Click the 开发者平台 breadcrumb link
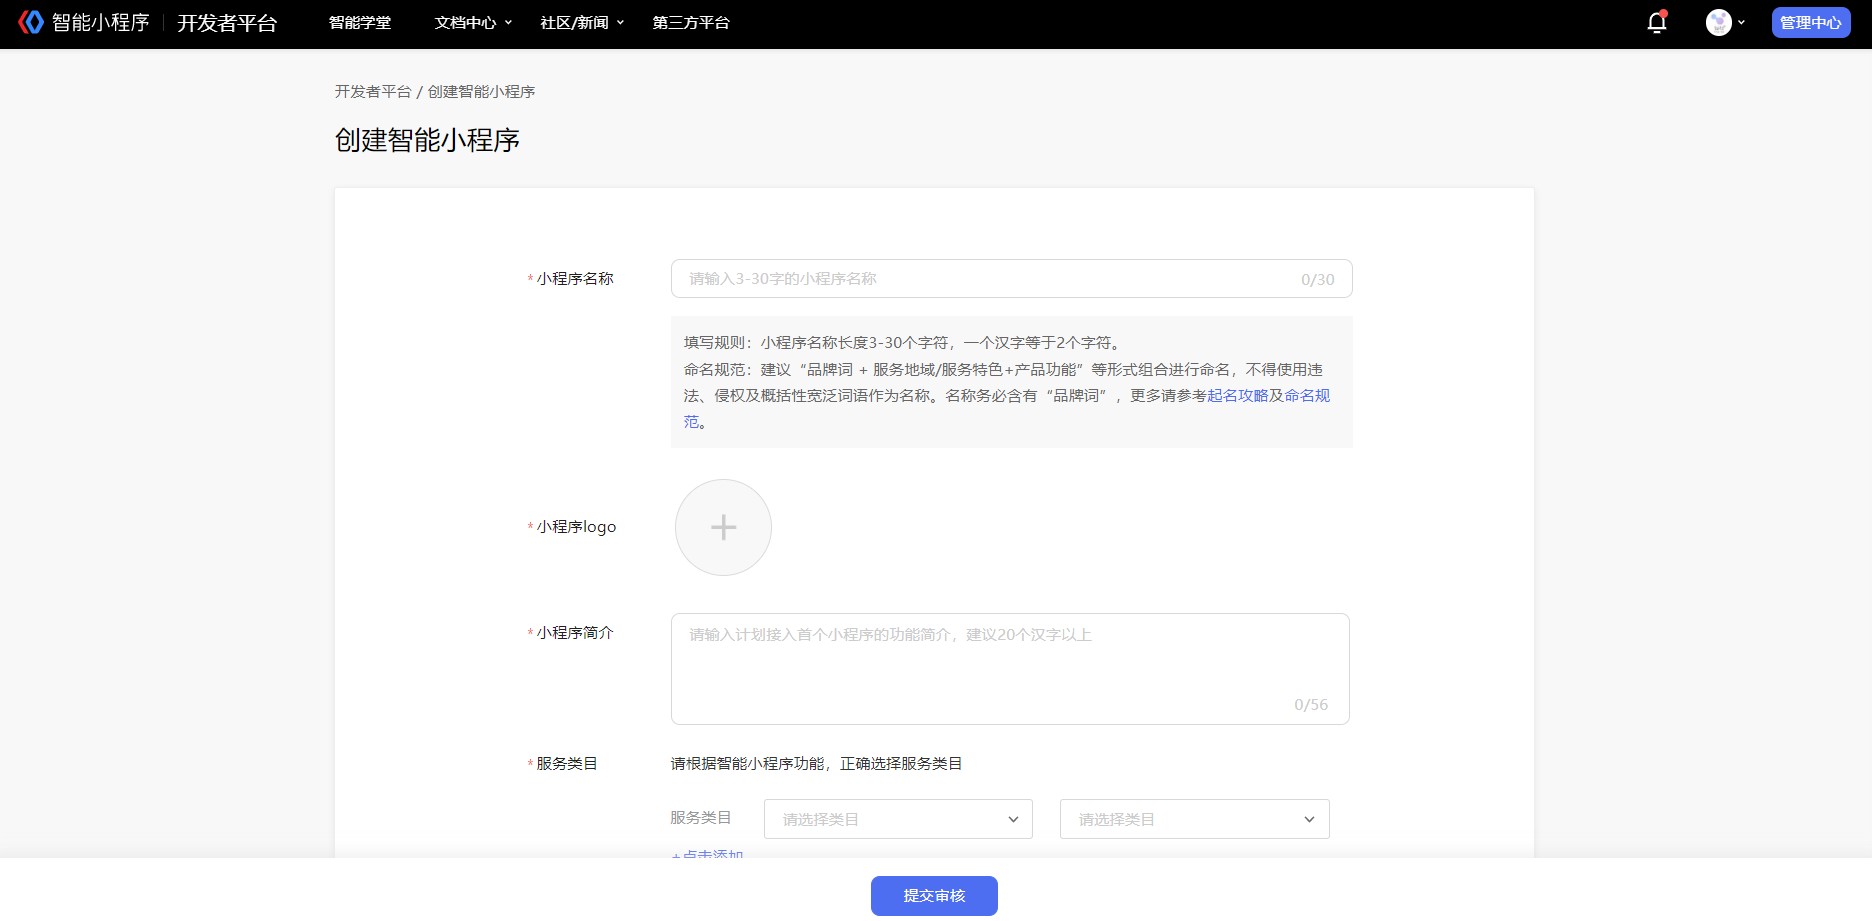This screenshot has width=1872, height=921. coord(373,91)
